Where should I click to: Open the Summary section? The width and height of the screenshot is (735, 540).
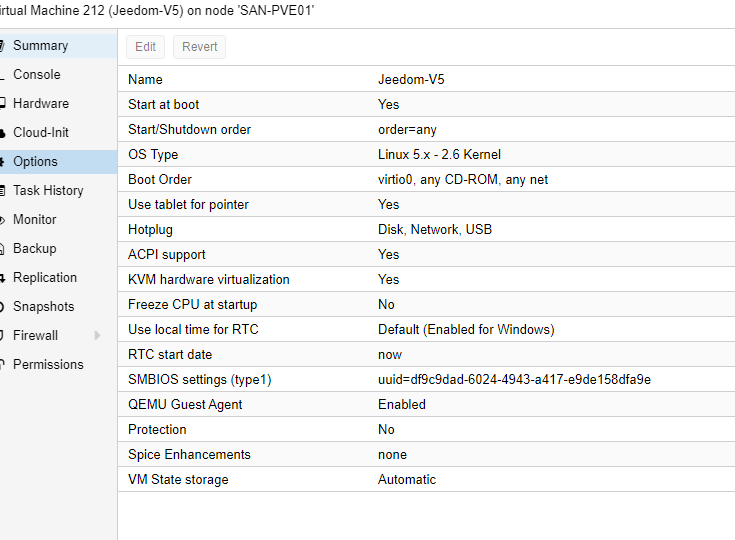click(56, 45)
